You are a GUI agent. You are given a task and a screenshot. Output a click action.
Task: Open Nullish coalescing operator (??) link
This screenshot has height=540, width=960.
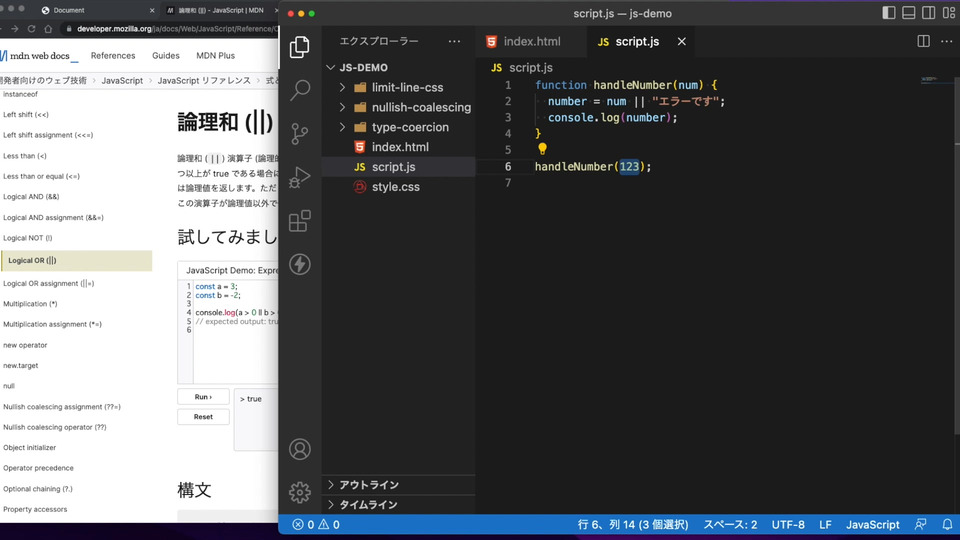tap(54, 427)
